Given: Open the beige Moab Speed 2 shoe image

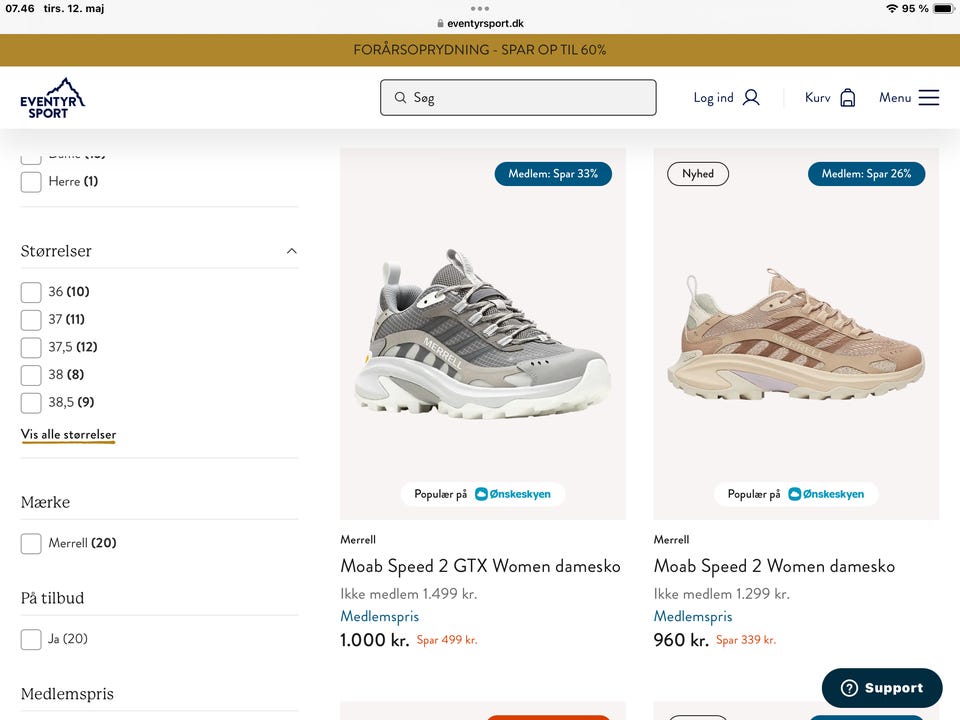Looking at the screenshot, I should [796, 334].
